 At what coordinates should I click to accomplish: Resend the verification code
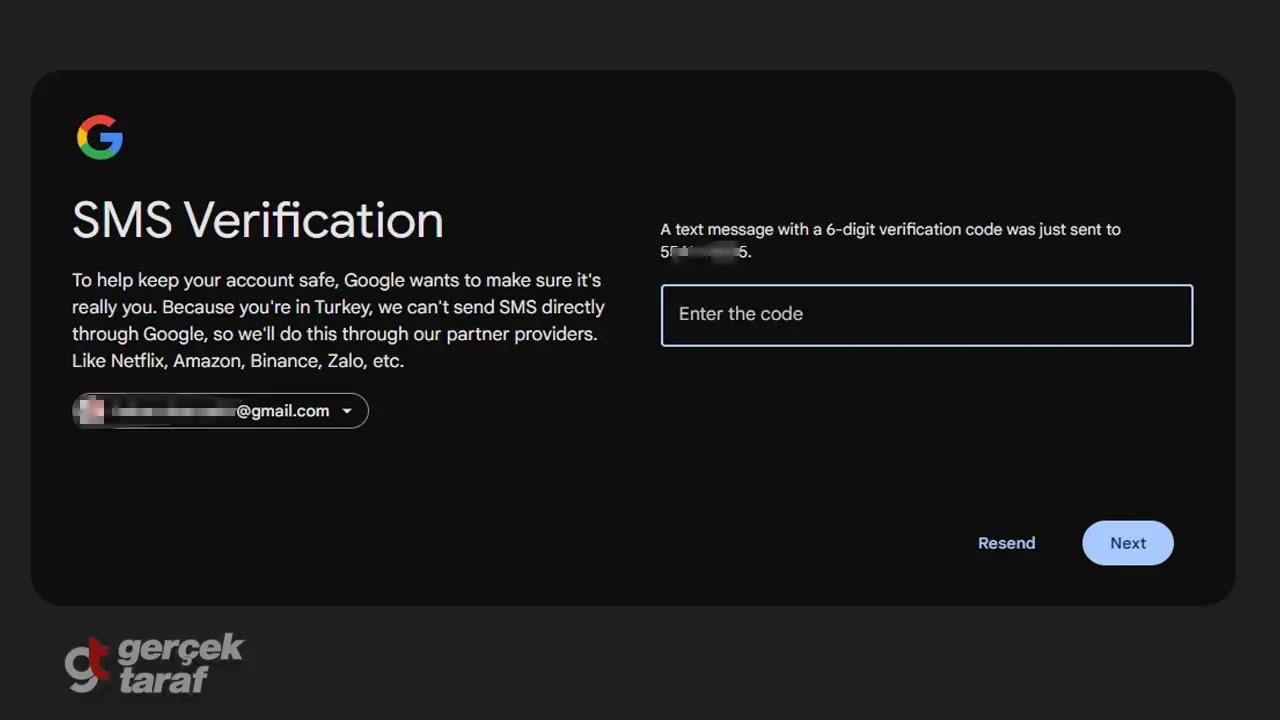click(1006, 543)
